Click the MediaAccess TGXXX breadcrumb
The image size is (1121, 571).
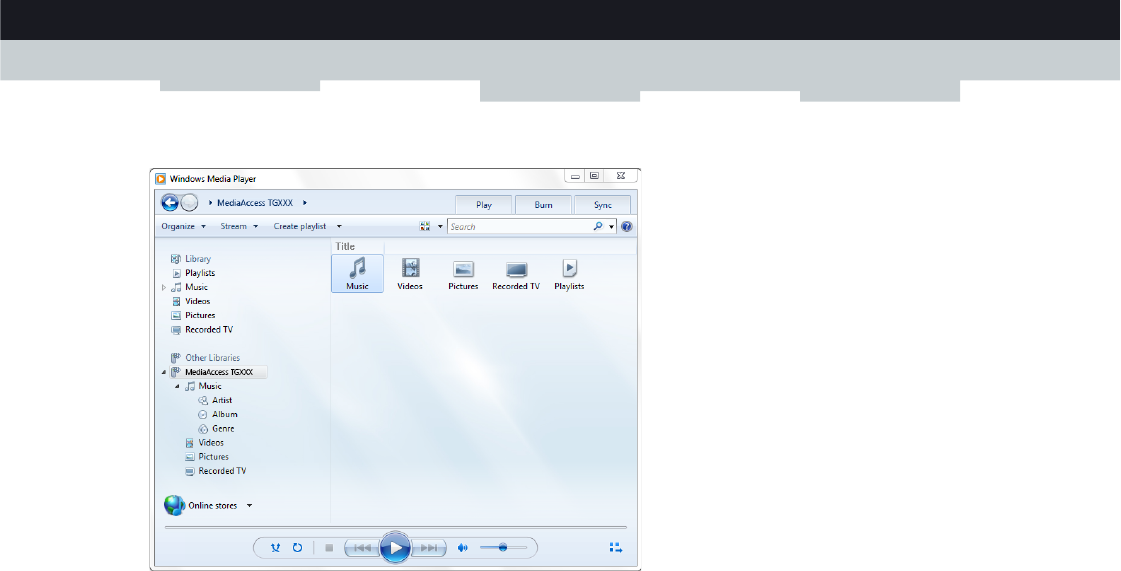pos(255,203)
